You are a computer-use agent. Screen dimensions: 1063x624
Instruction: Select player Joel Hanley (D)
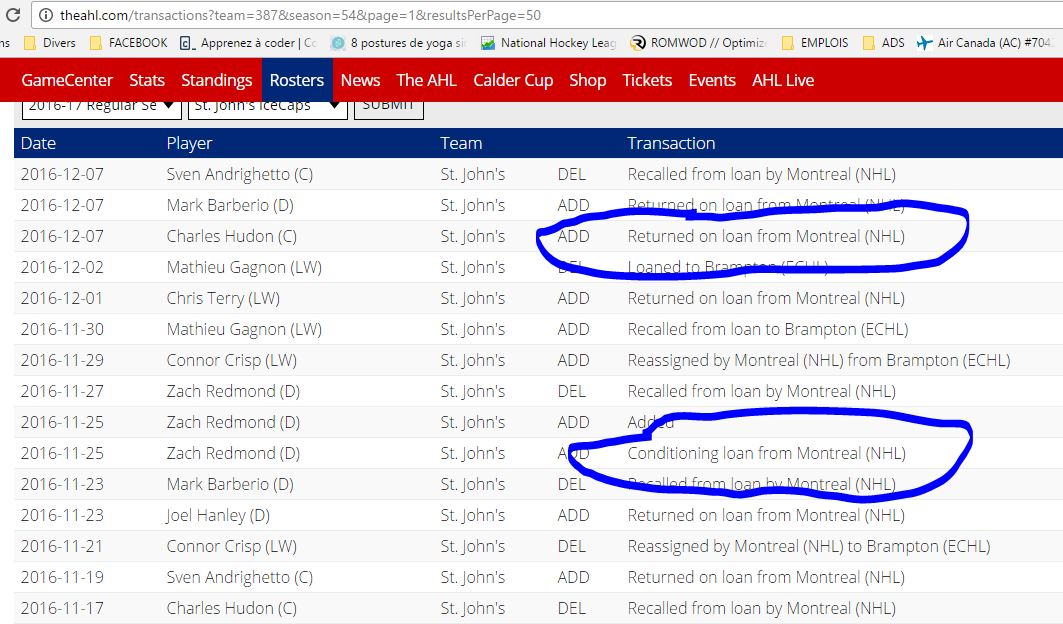click(x=218, y=515)
